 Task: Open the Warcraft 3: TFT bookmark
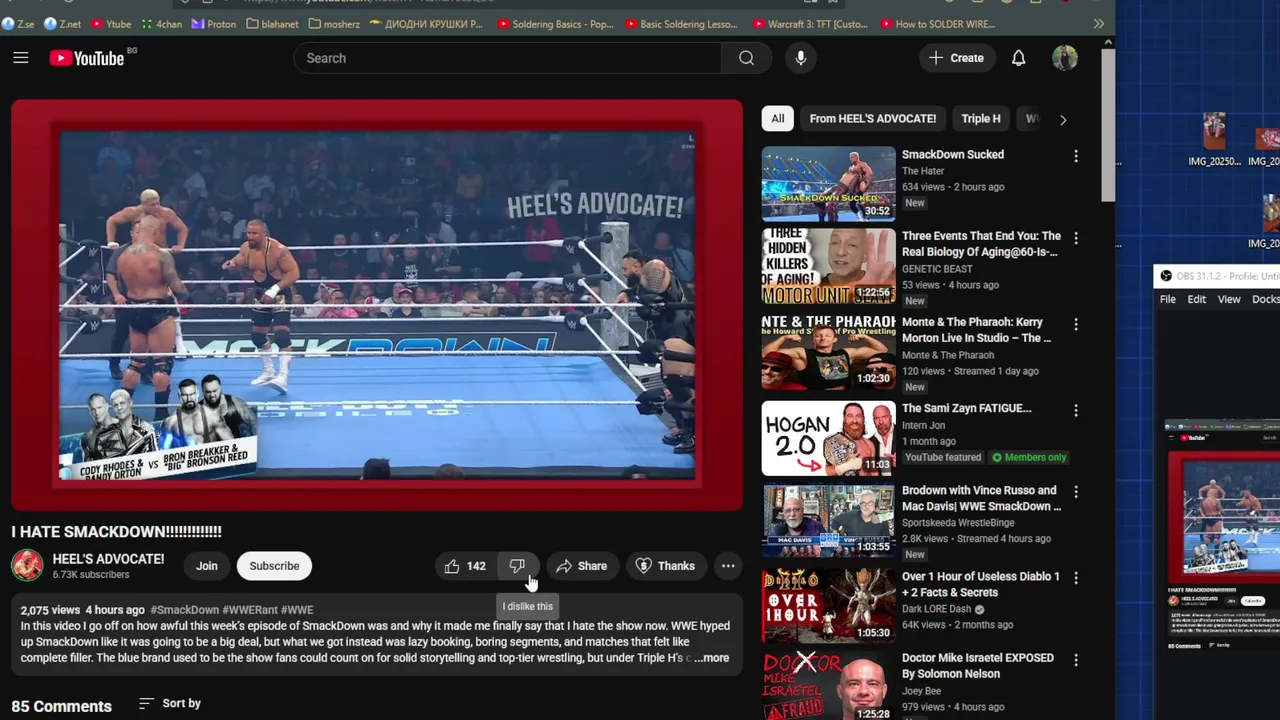point(810,24)
